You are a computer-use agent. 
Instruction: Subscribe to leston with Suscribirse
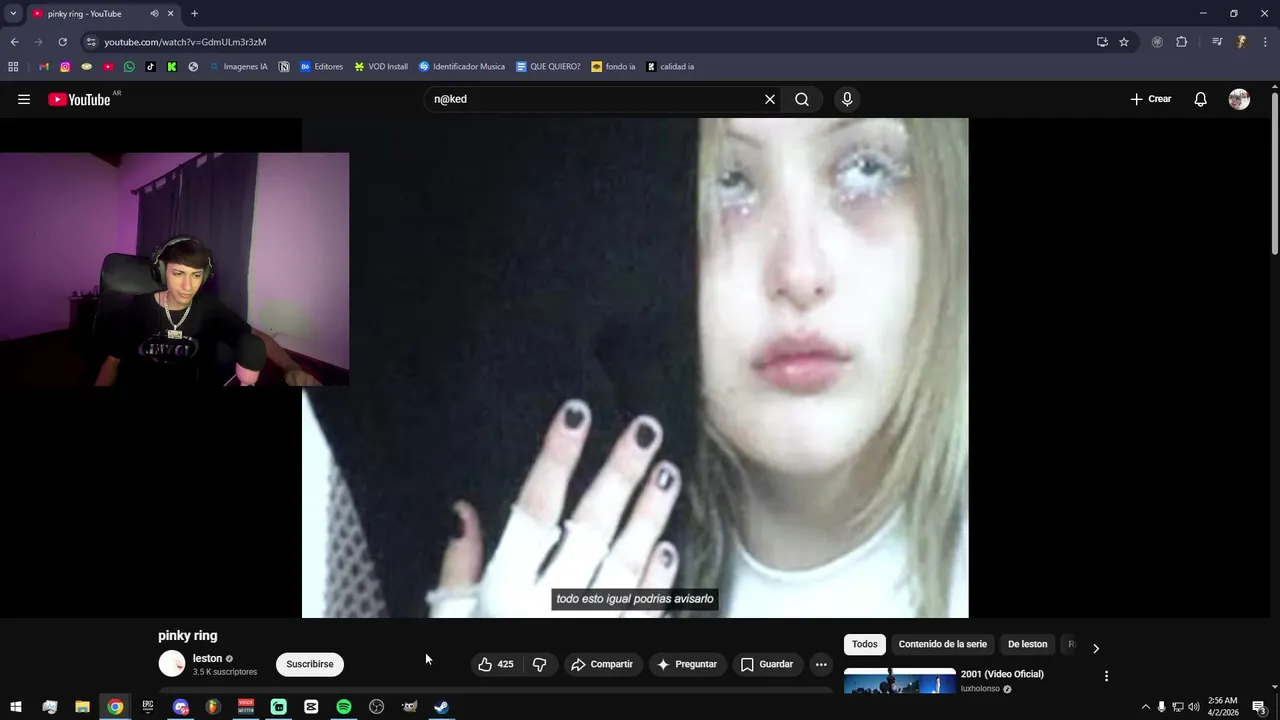tap(310, 664)
